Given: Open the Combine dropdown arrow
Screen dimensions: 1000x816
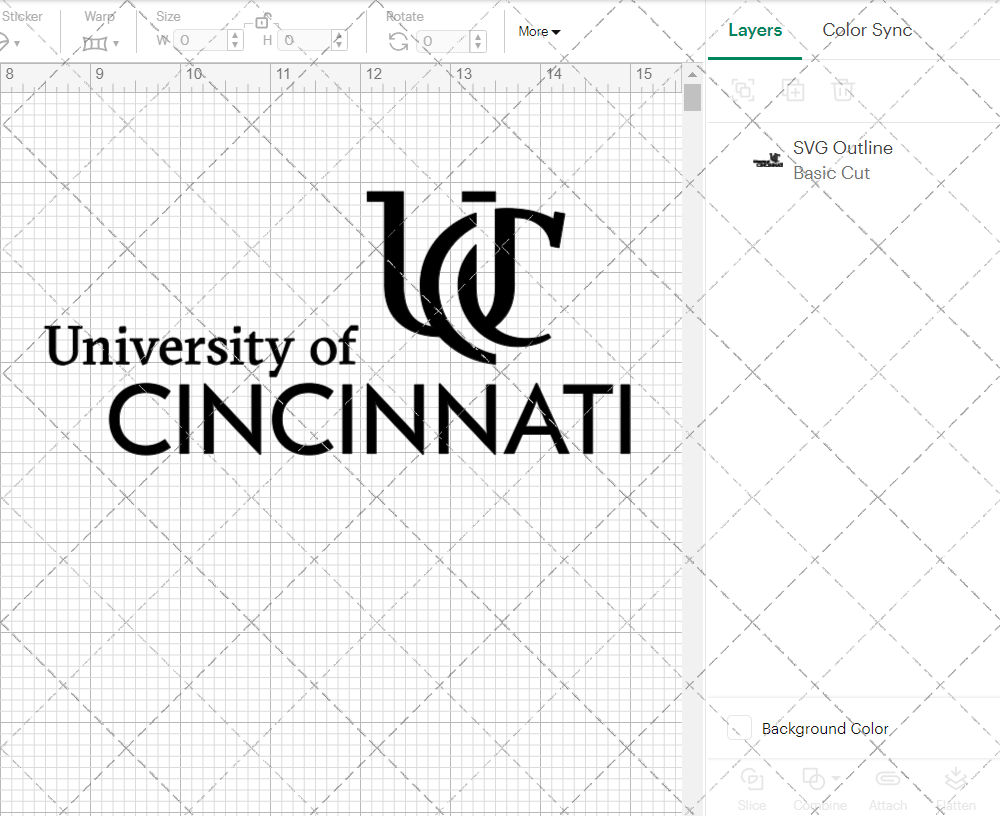Looking at the screenshot, I should pyautogui.click(x=835, y=778).
